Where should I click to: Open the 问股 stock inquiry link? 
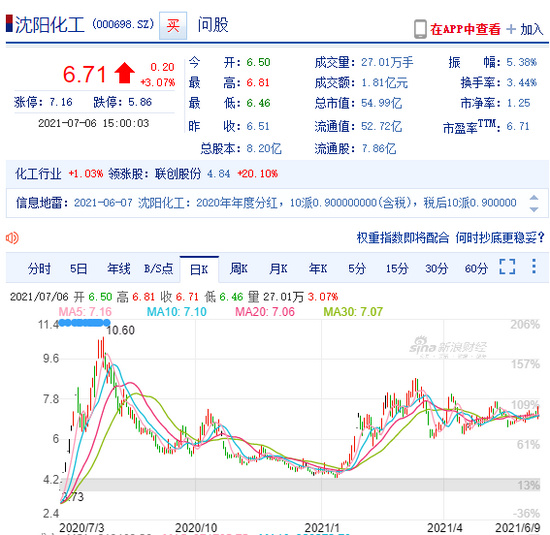click(213, 25)
